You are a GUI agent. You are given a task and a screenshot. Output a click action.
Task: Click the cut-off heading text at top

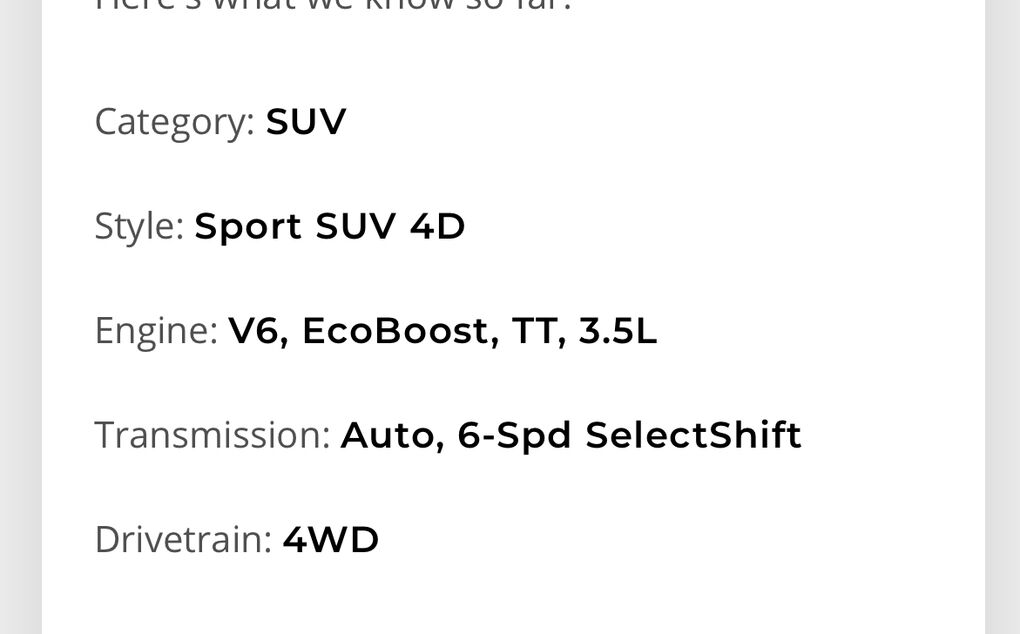click(333, 5)
